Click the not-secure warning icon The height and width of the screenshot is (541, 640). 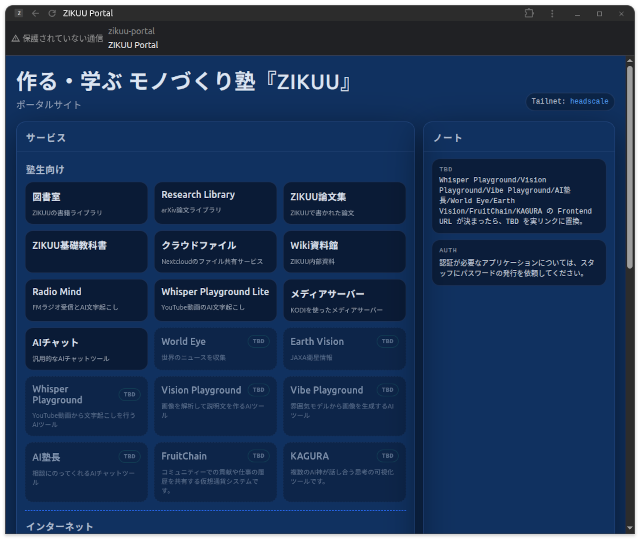[x=15, y=37]
